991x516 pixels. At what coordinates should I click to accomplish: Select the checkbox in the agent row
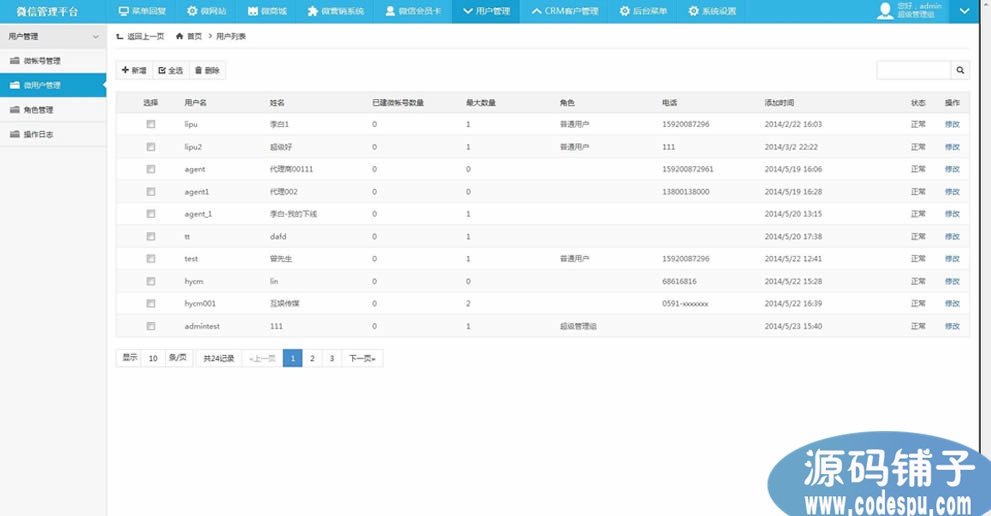click(x=150, y=169)
